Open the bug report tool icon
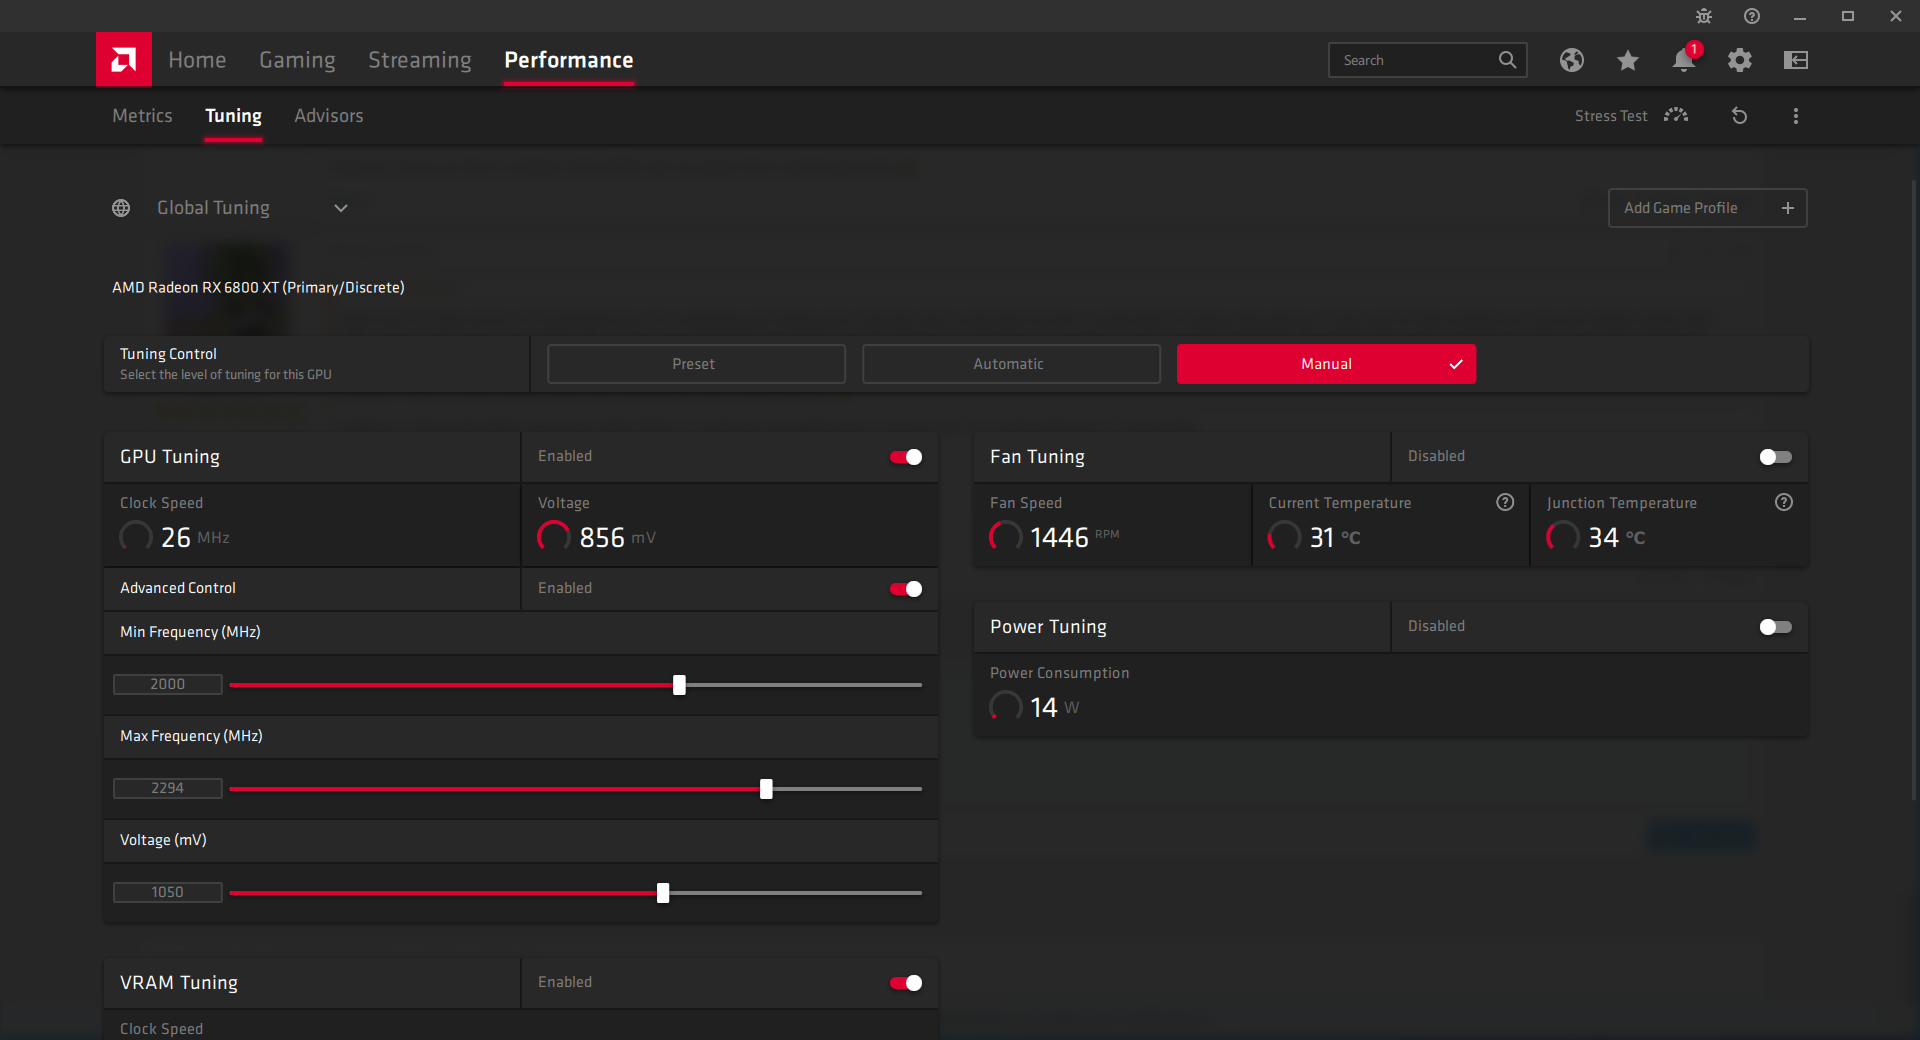Viewport: 1920px width, 1040px height. [x=1704, y=16]
